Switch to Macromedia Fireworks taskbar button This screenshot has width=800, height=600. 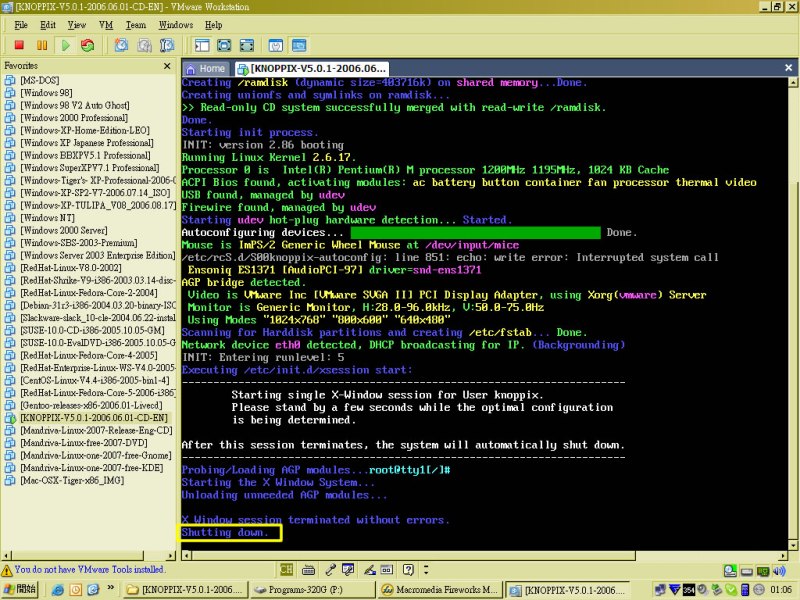tap(439, 590)
